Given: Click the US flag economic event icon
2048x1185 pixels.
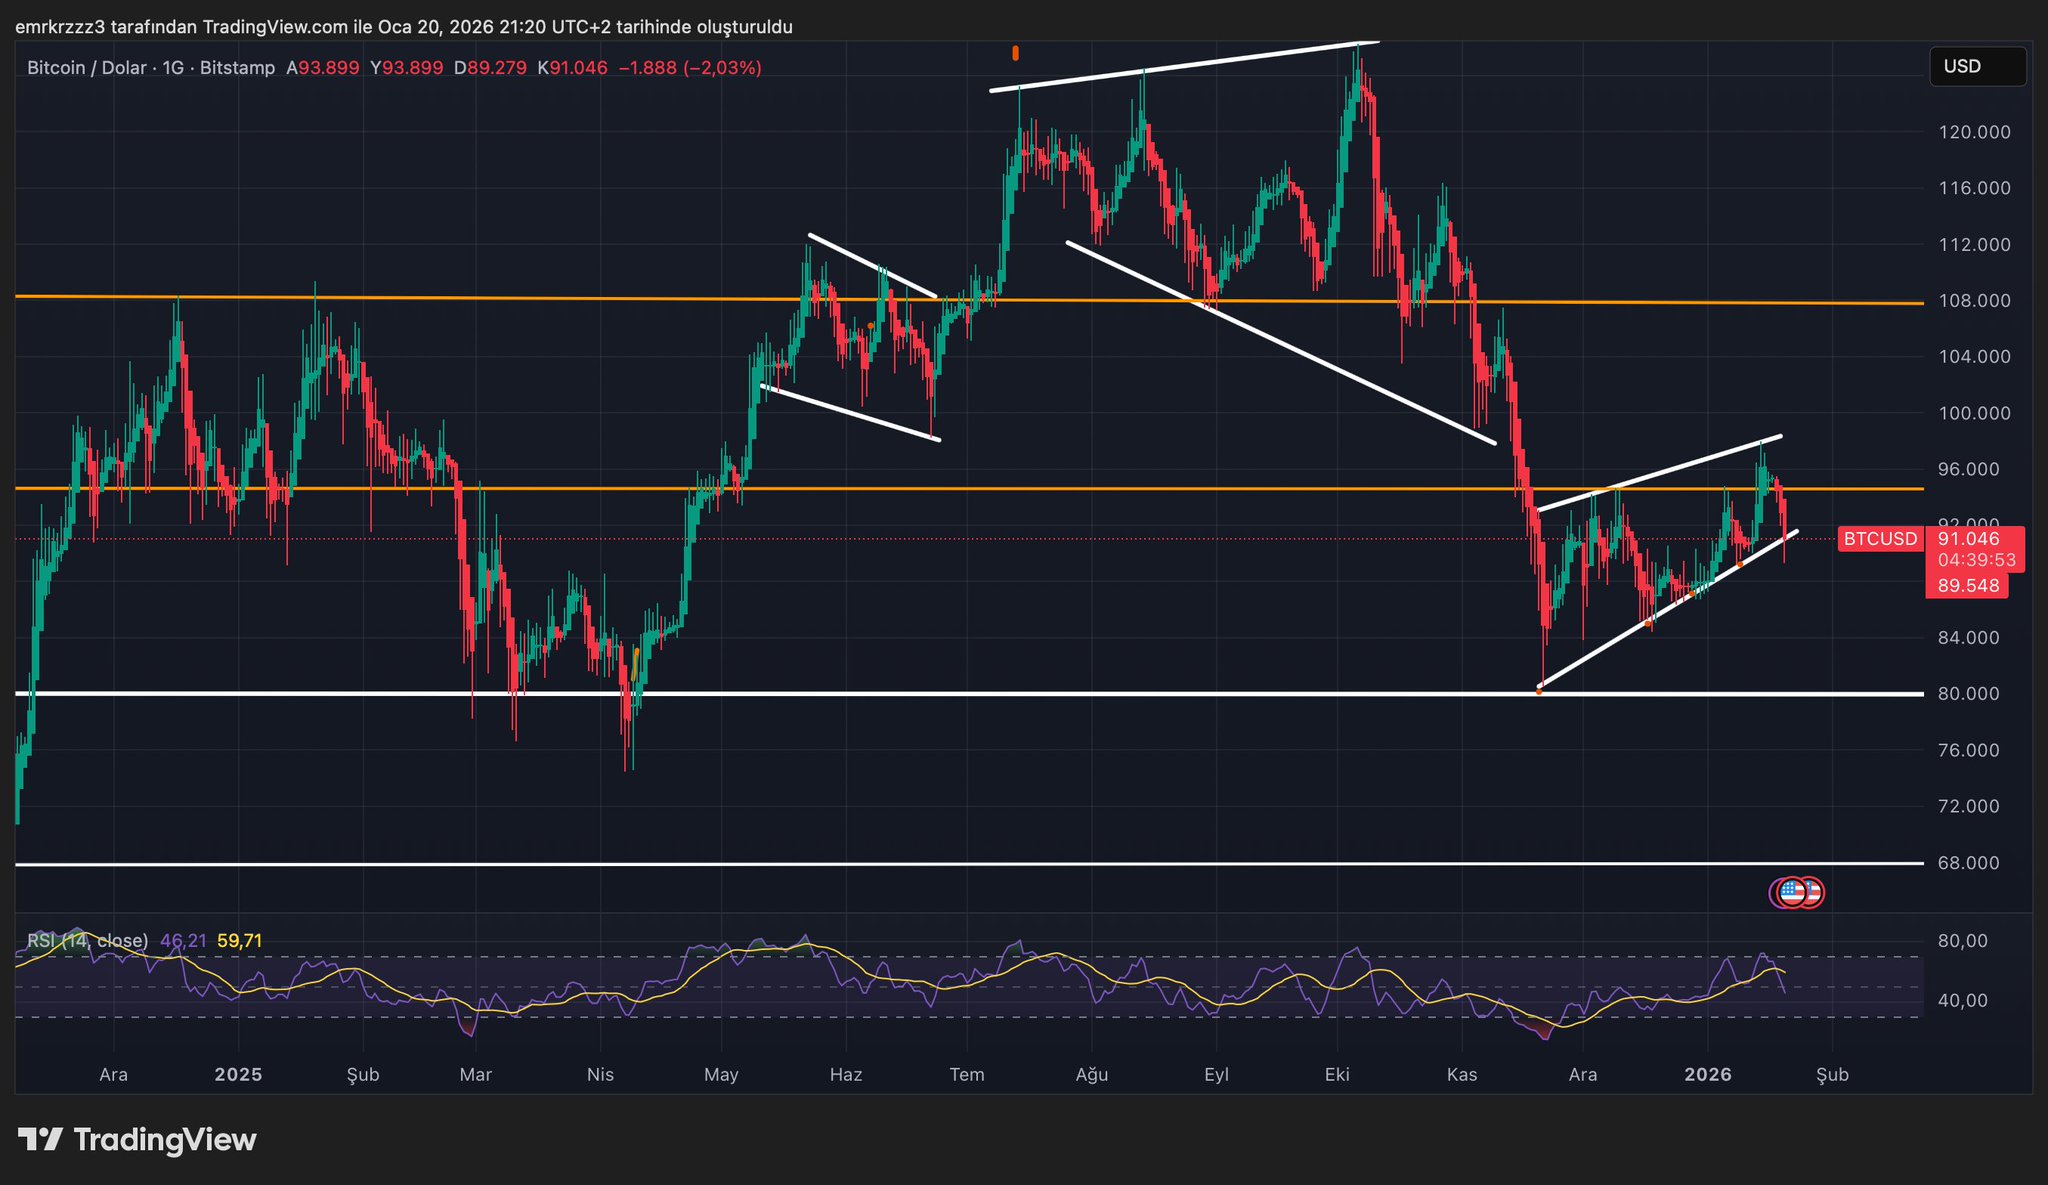Looking at the screenshot, I should tap(1791, 891).
